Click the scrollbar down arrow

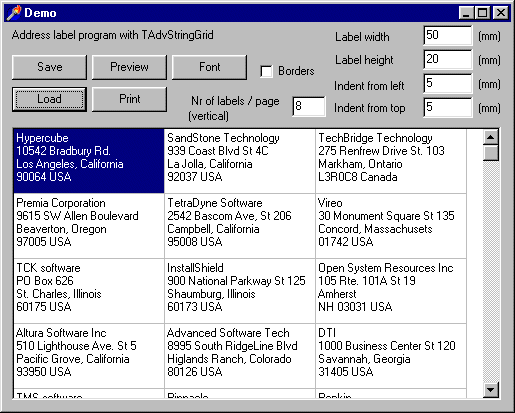coord(491,389)
